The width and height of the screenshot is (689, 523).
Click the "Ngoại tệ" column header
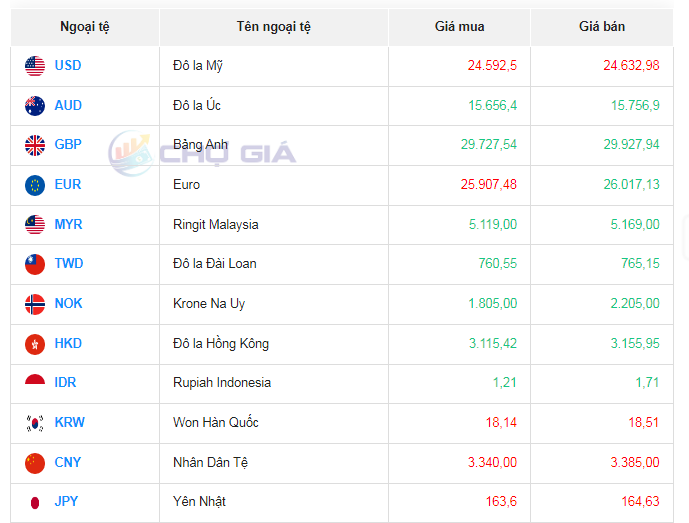85,27
